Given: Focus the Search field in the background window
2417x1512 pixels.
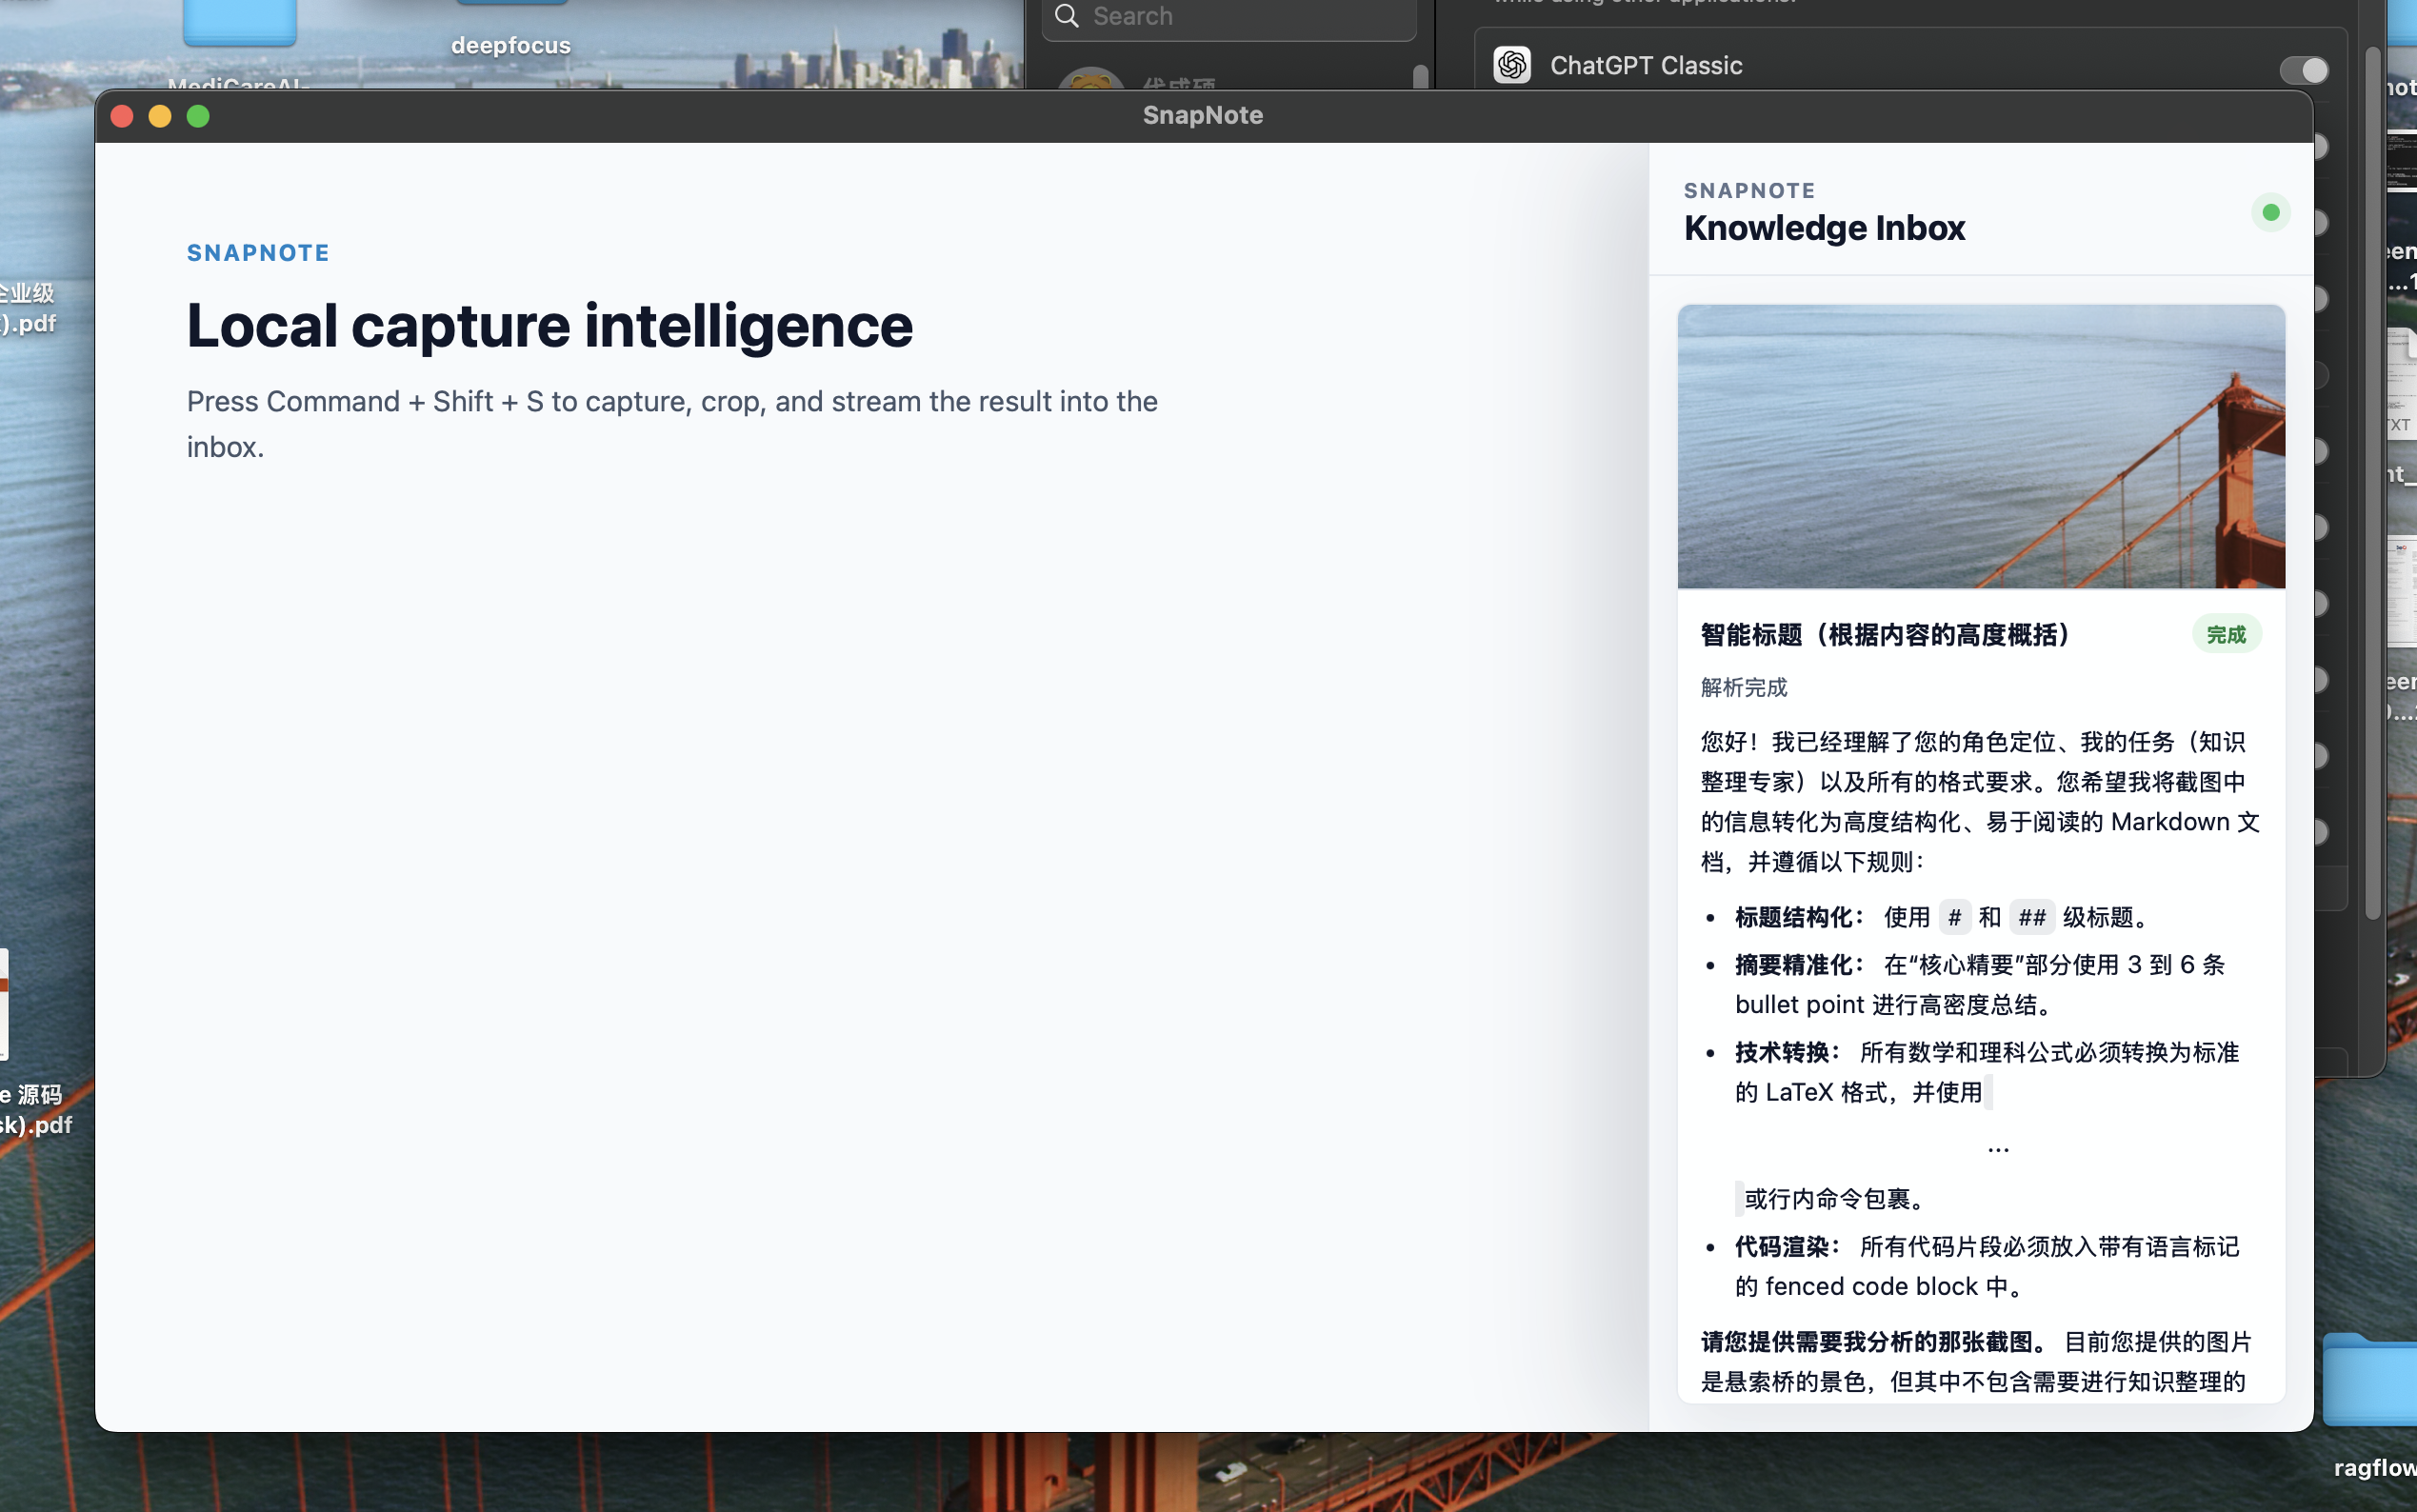Looking at the screenshot, I should (1228, 17).
